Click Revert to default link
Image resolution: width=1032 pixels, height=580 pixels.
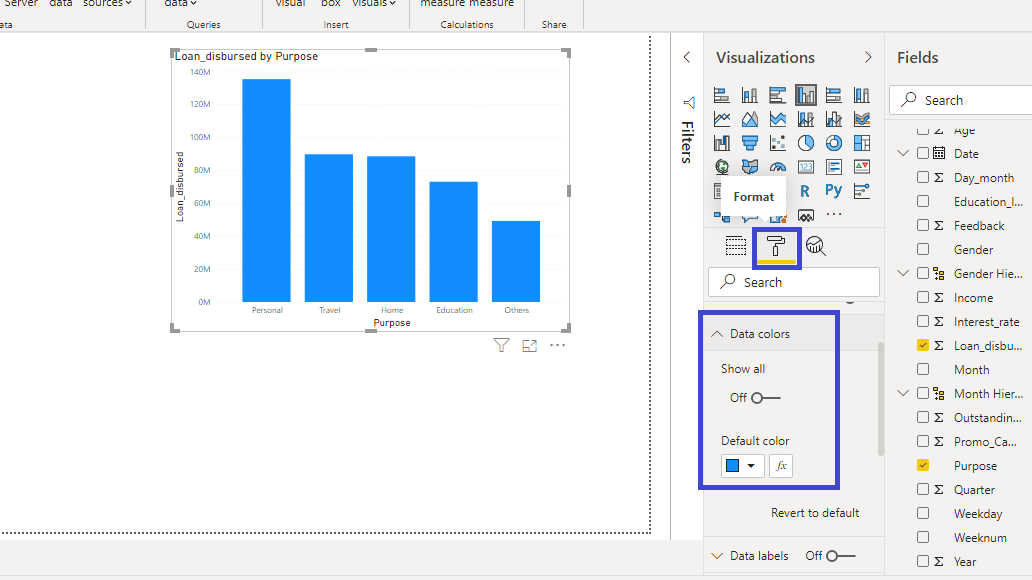click(815, 513)
